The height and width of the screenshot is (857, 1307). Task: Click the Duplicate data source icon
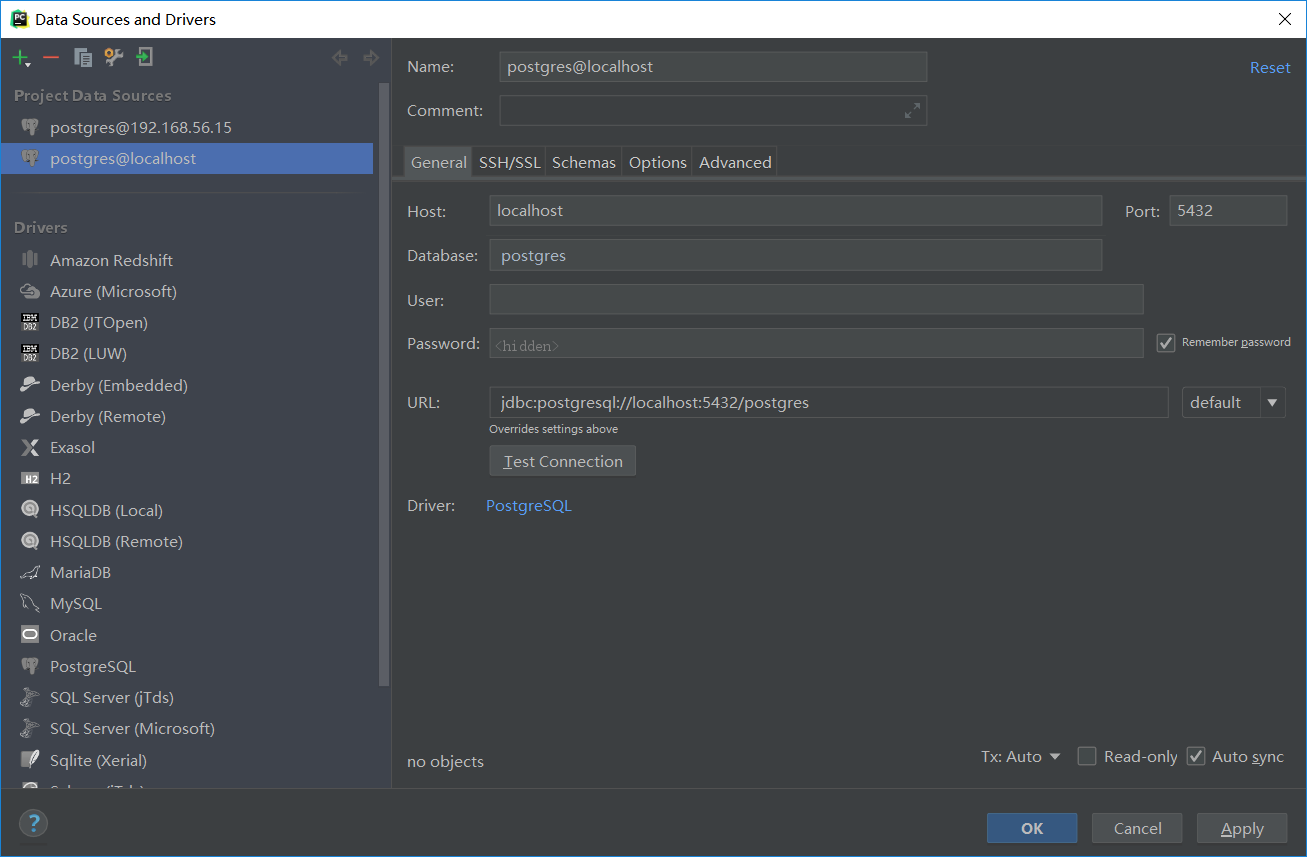point(83,58)
